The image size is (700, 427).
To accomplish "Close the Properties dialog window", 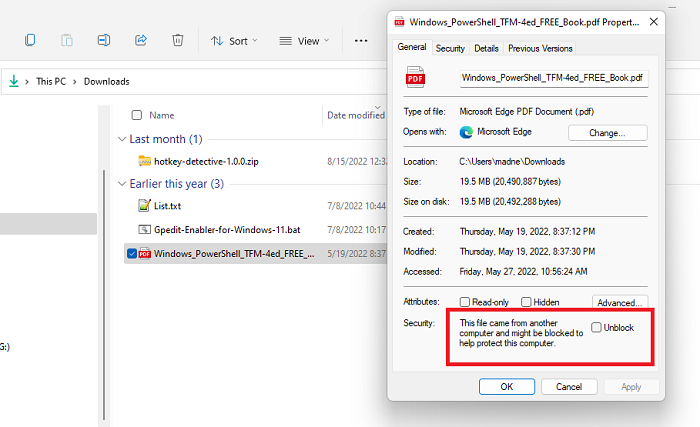I will 654,21.
